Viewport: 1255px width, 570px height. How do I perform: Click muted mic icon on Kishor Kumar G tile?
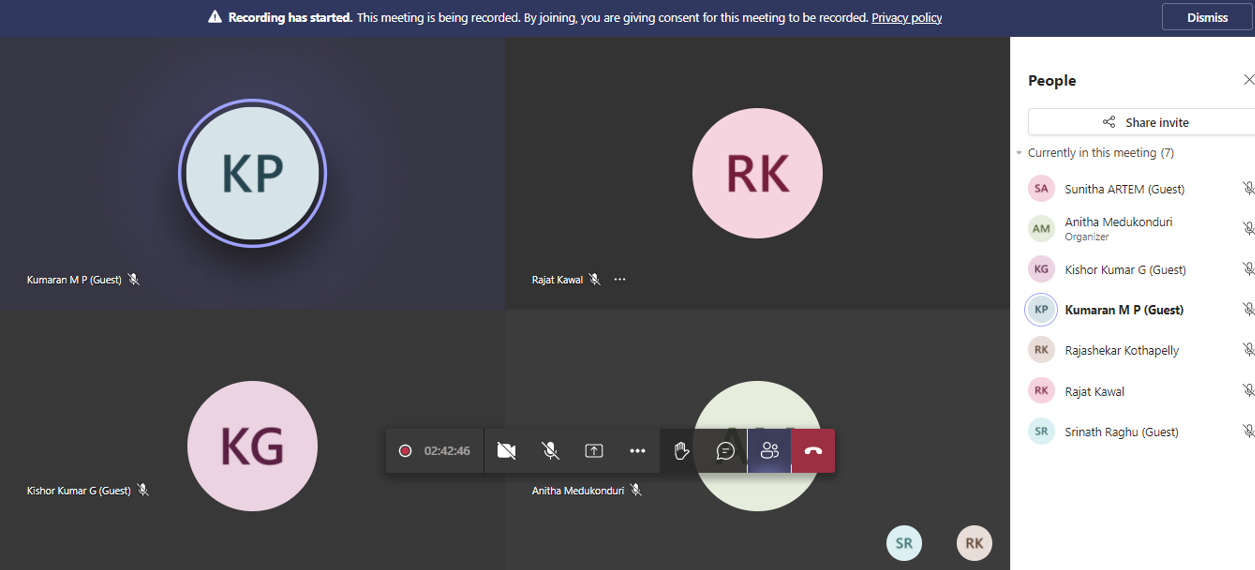point(143,490)
